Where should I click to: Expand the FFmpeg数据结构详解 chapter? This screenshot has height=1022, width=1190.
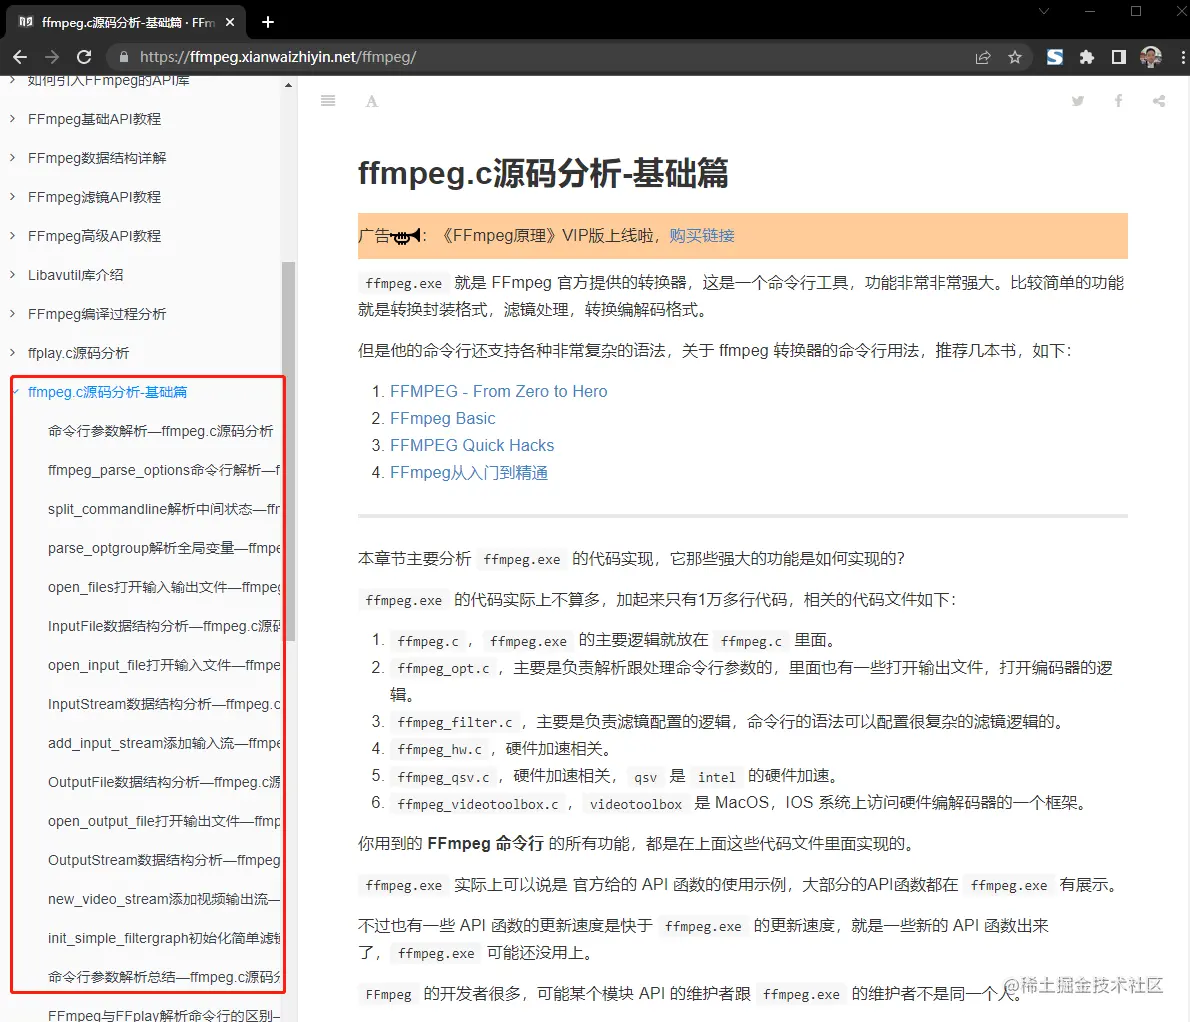(12, 157)
